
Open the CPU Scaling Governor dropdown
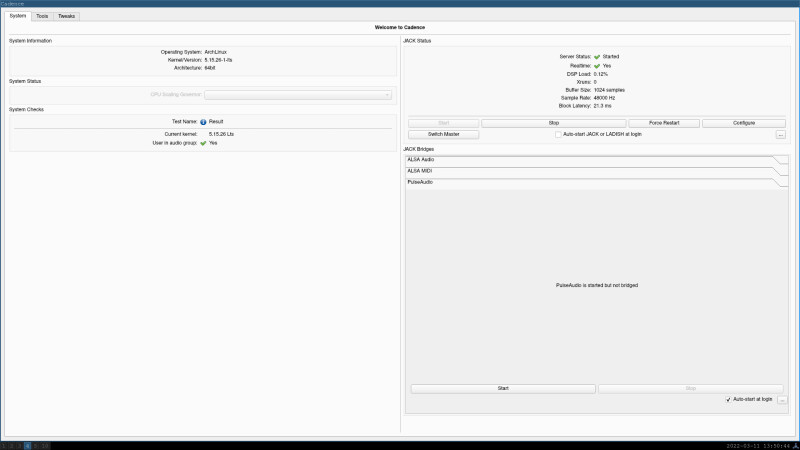click(298, 95)
